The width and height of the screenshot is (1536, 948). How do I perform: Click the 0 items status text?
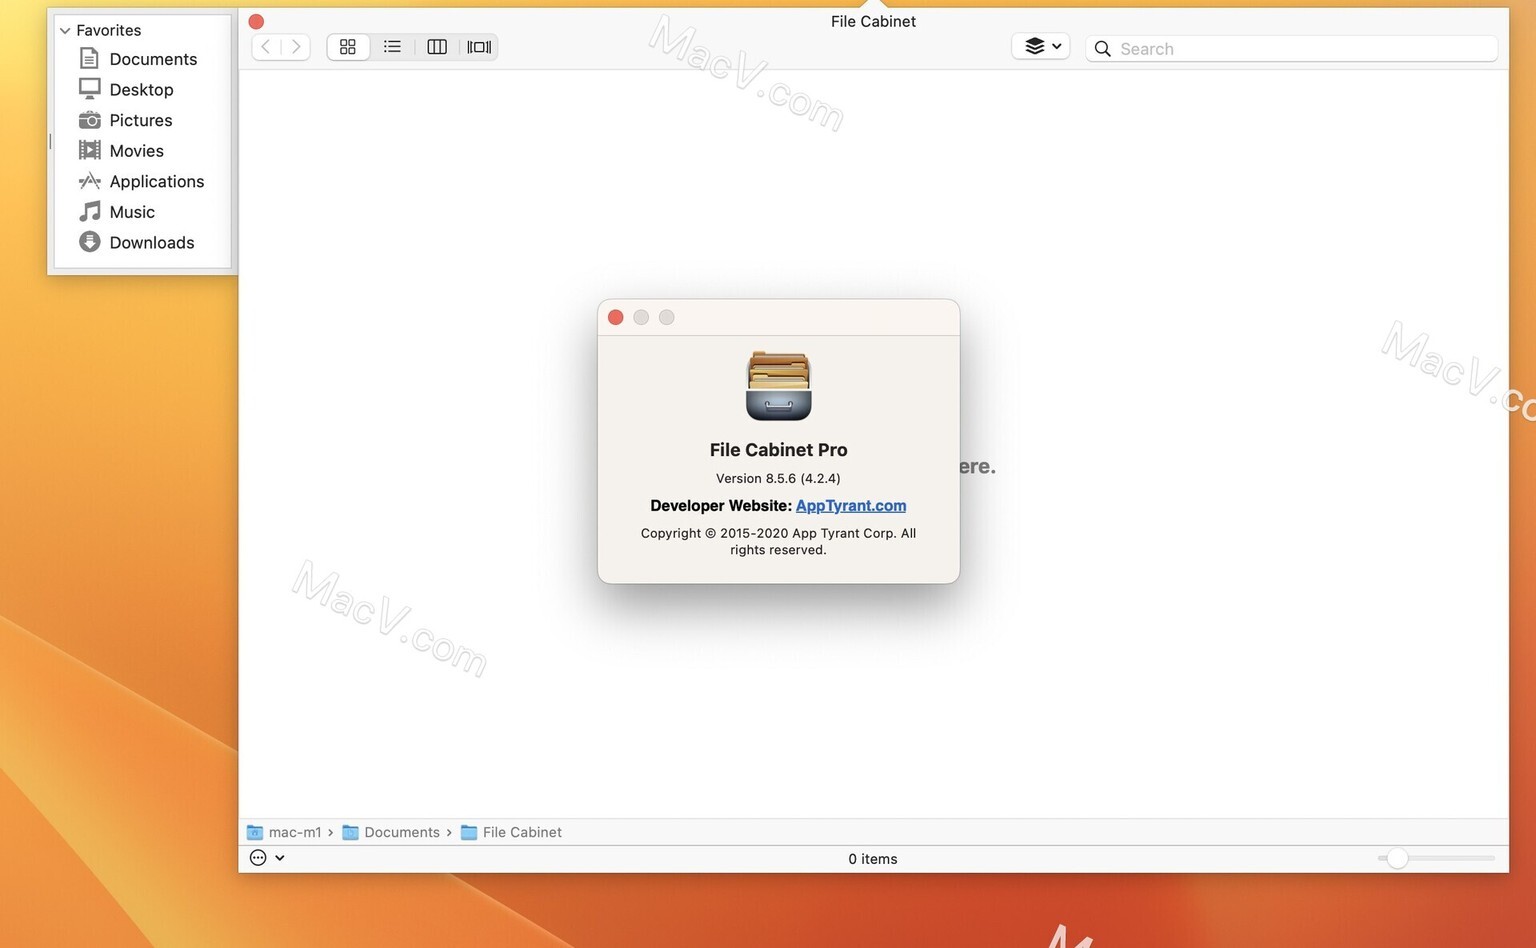point(873,859)
